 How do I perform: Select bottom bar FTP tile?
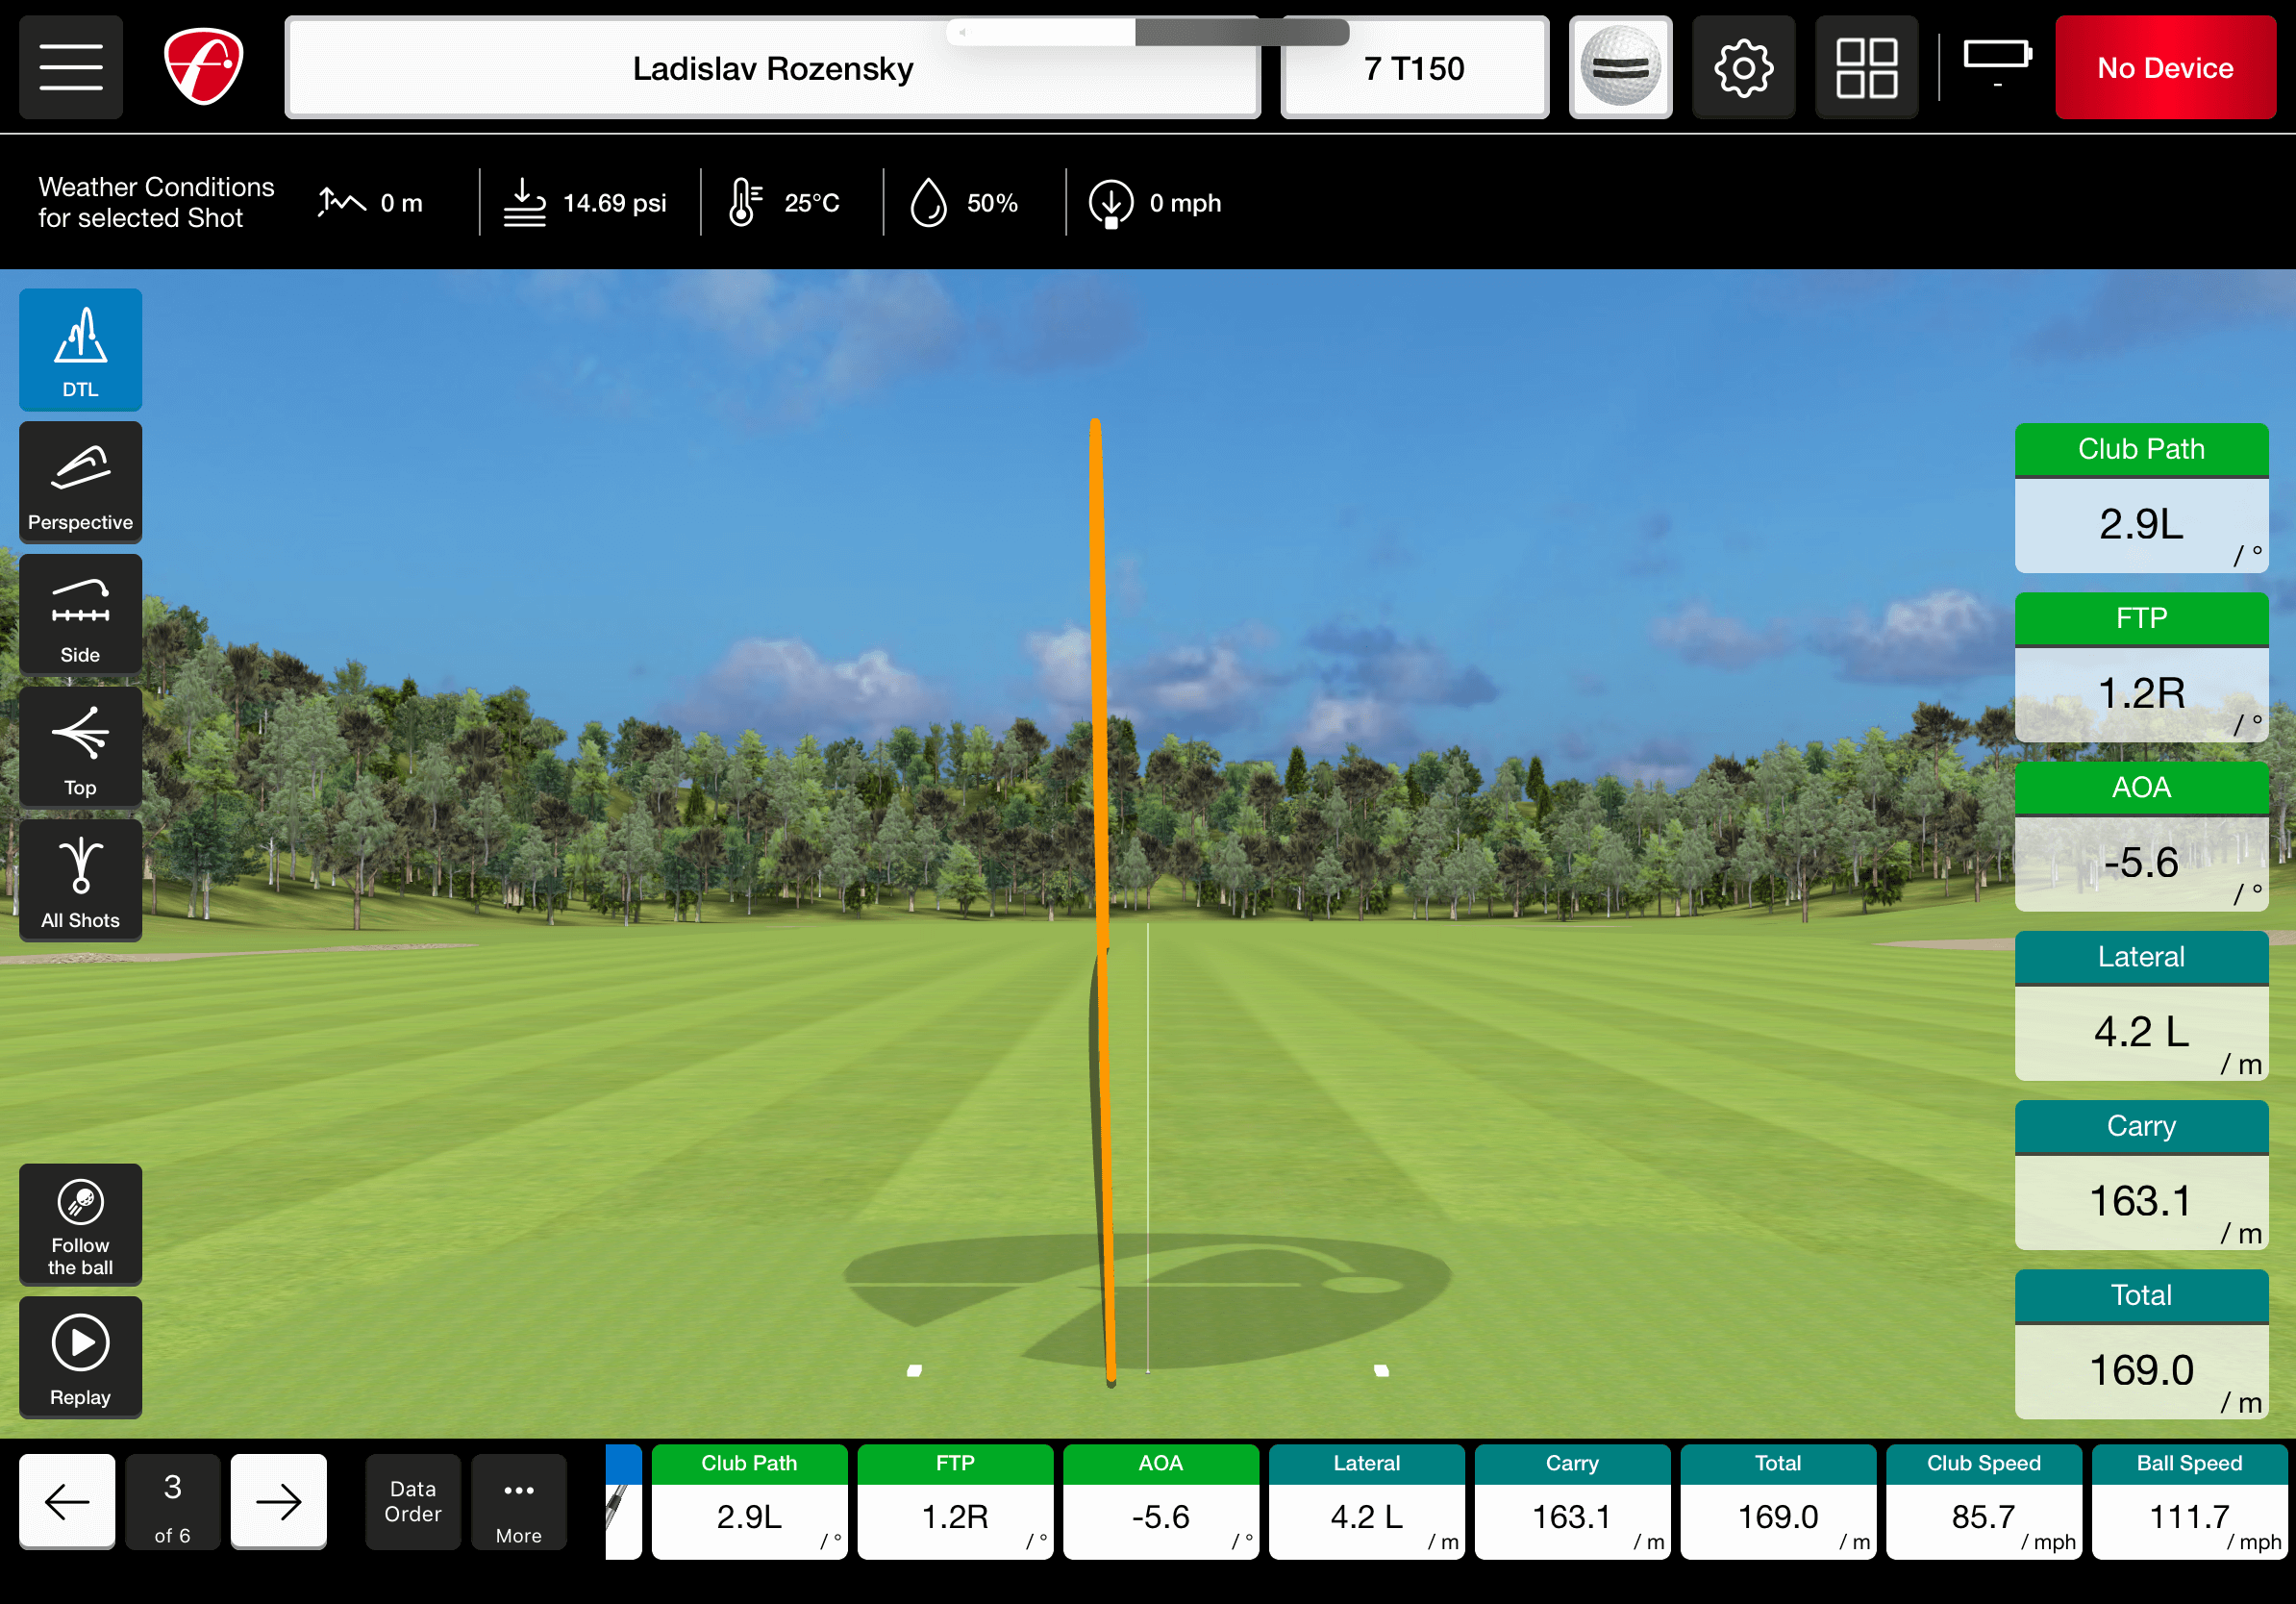tap(955, 1501)
